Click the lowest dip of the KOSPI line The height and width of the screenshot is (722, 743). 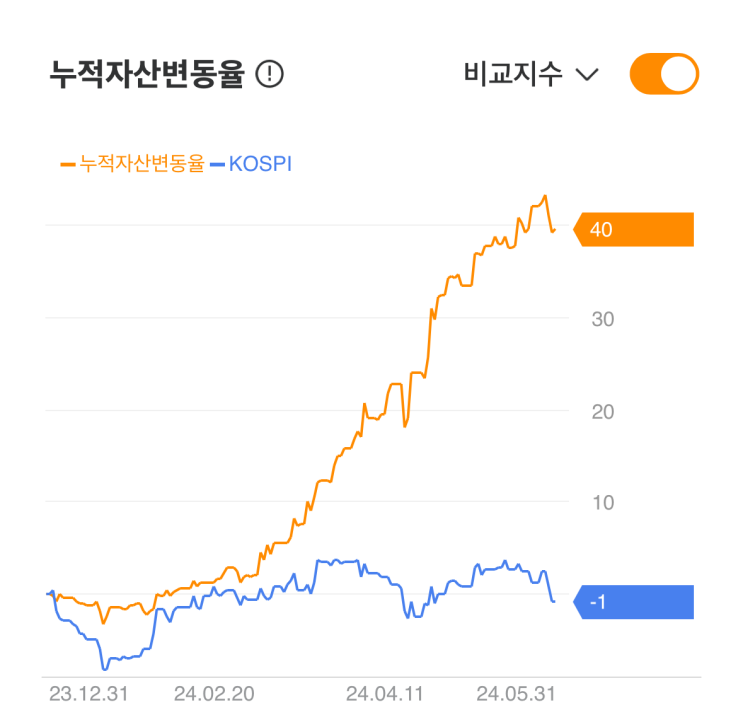(x=103, y=668)
